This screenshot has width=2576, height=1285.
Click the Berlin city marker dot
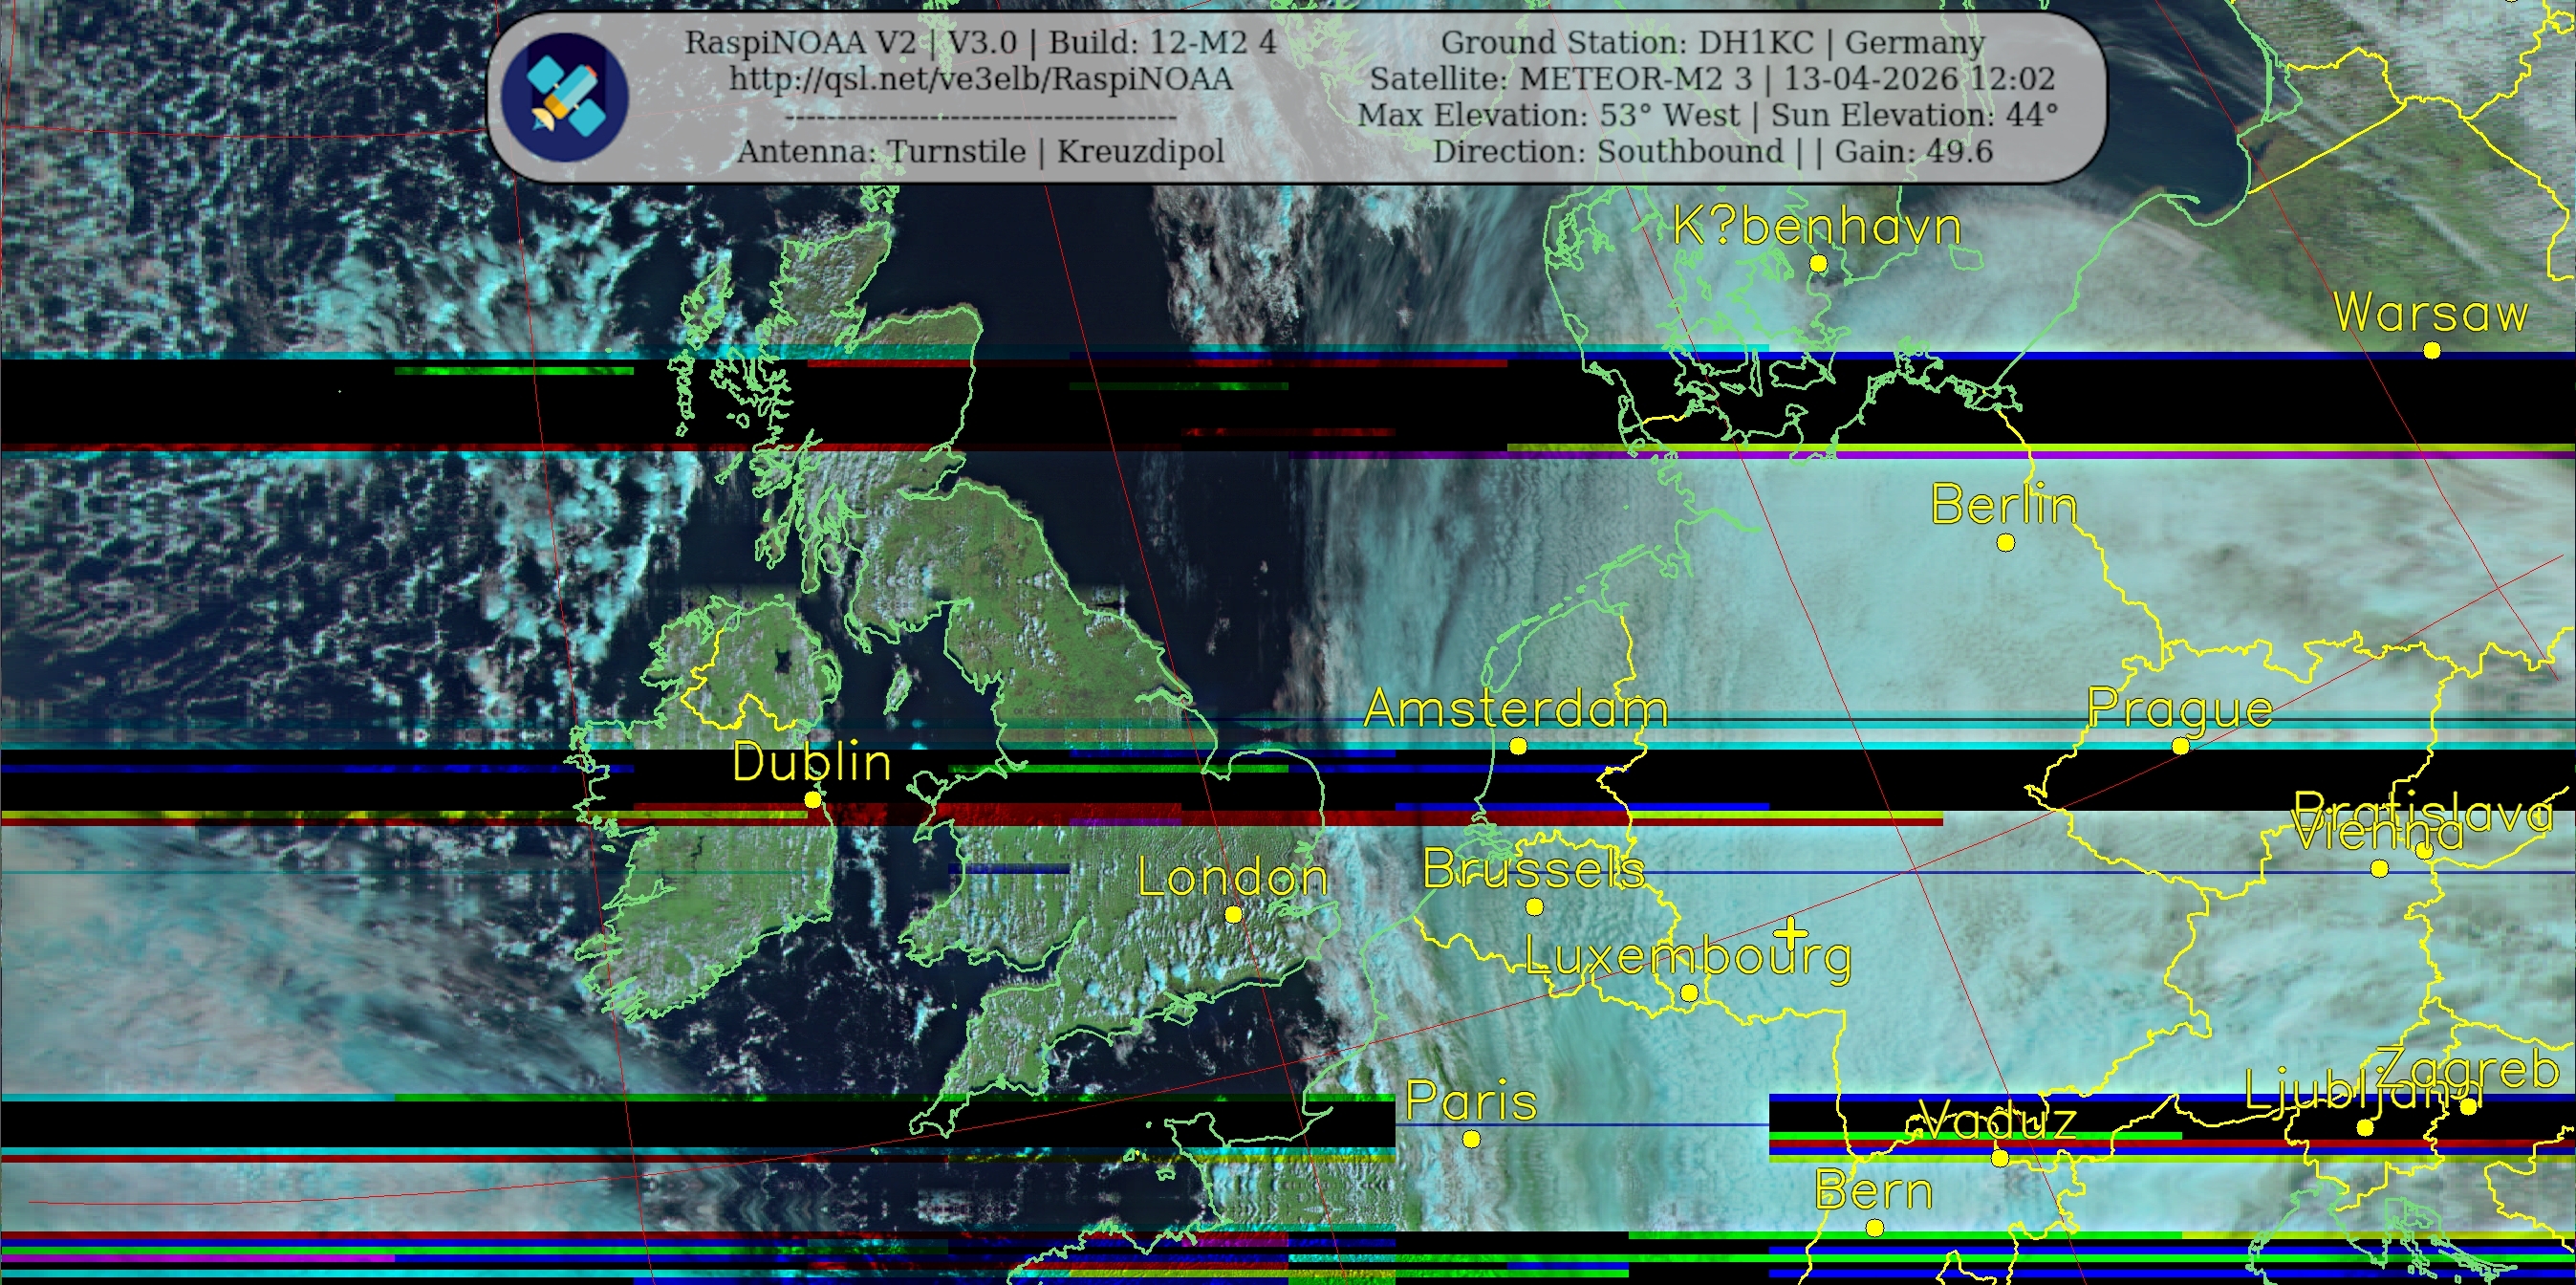point(2005,543)
